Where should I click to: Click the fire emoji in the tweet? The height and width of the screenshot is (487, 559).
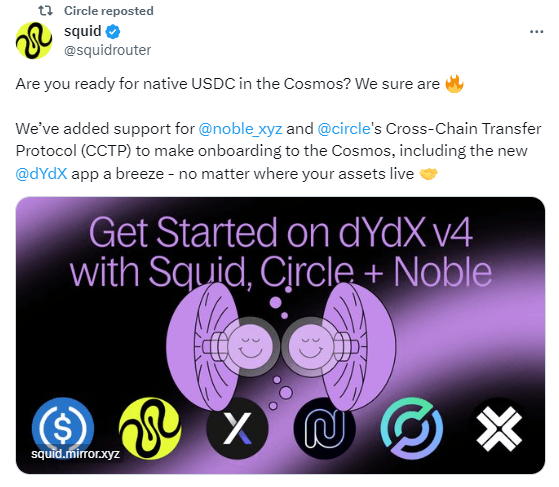click(x=454, y=84)
